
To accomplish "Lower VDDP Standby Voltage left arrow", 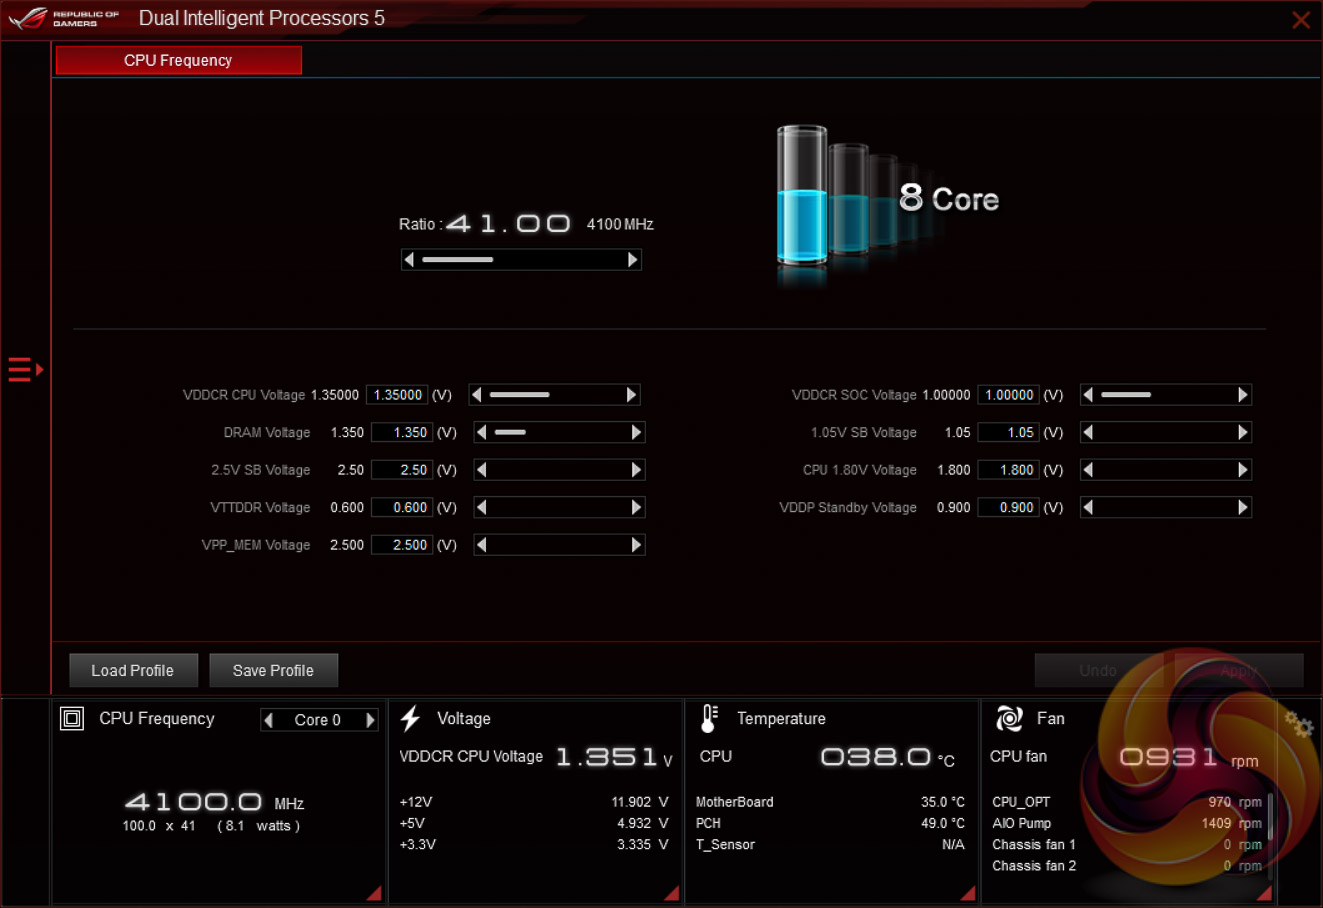I will pyautogui.click(x=1088, y=507).
